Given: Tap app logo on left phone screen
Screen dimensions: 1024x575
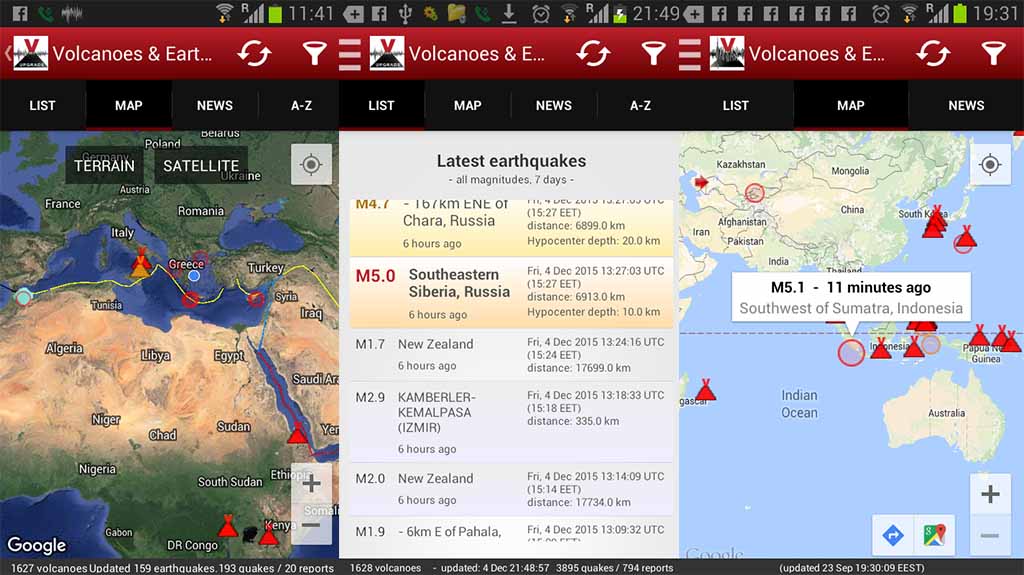Looking at the screenshot, I should click(31, 53).
